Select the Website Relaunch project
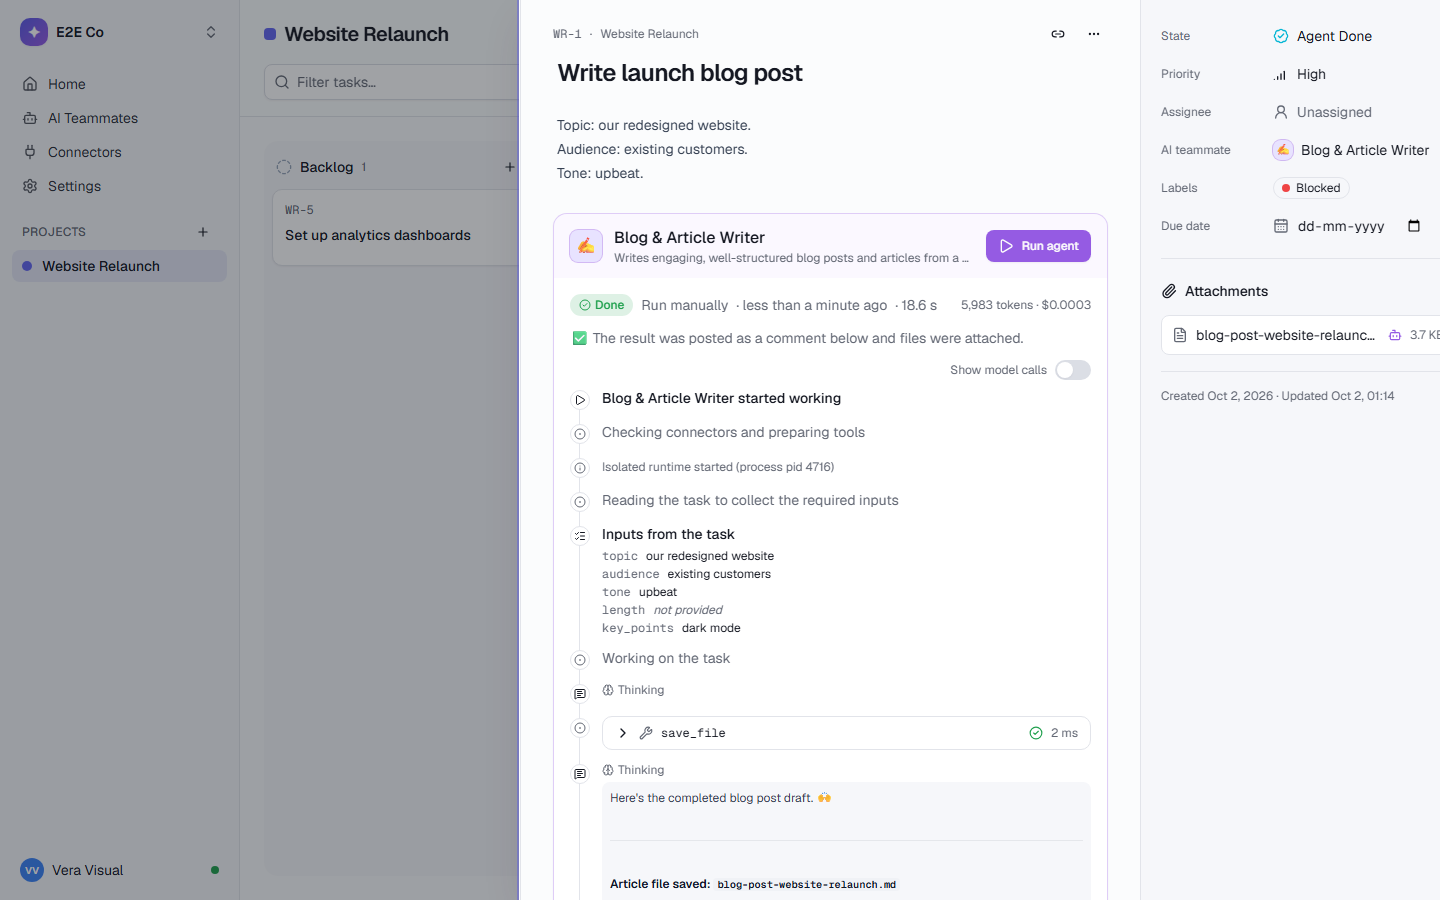This screenshot has height=900, width=1440. pos(119,266)
